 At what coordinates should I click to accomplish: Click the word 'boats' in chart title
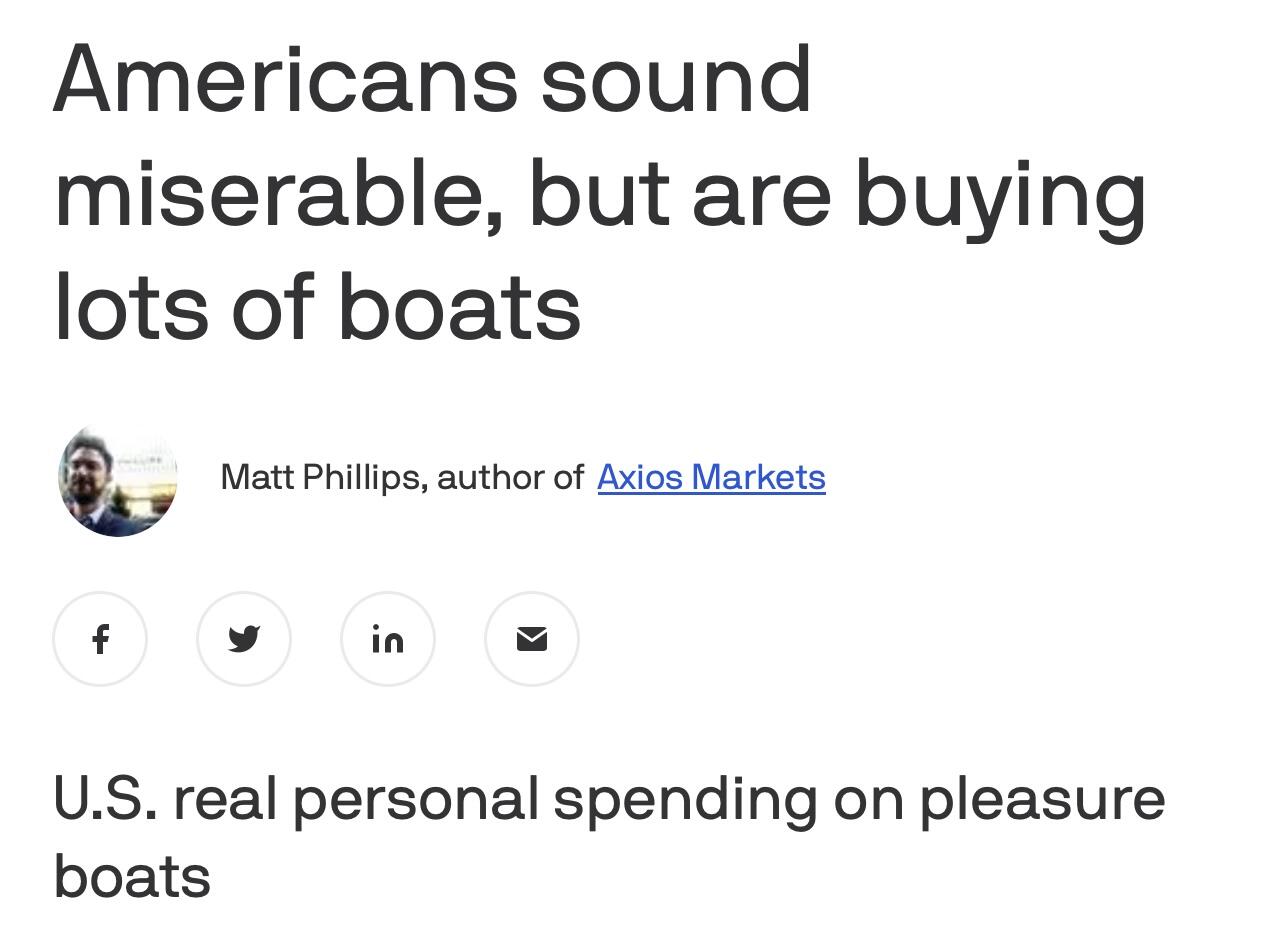point(132,876)
